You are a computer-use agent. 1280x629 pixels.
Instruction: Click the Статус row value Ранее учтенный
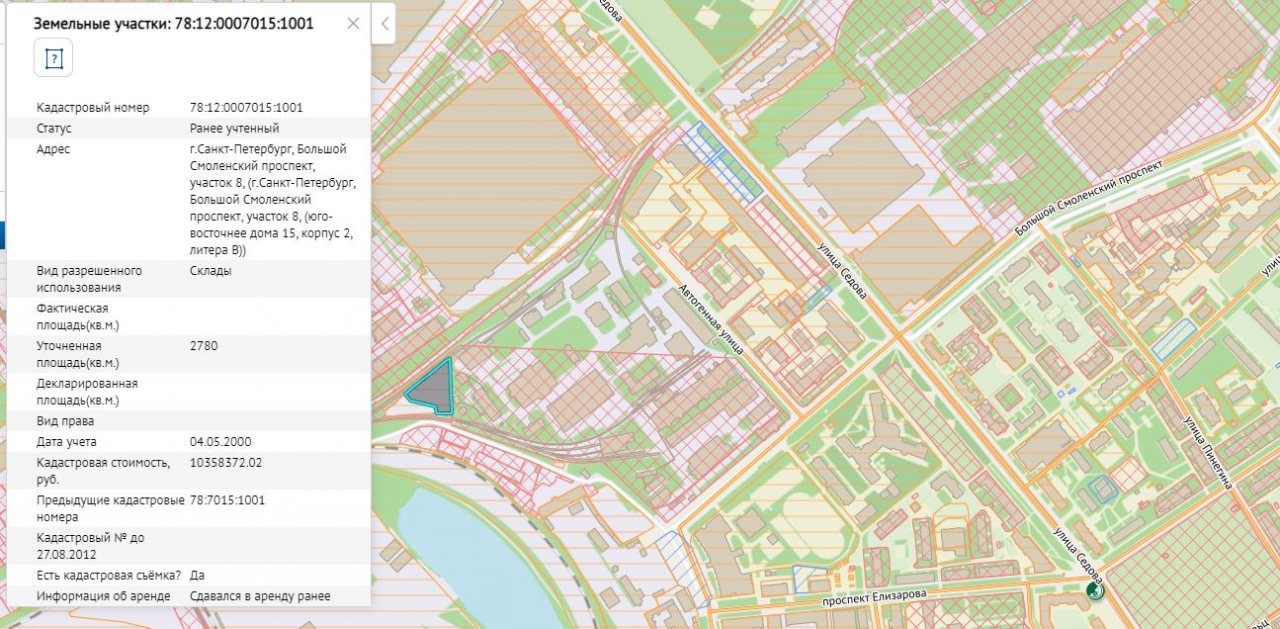pyautogui.click(x=234, y=128)
